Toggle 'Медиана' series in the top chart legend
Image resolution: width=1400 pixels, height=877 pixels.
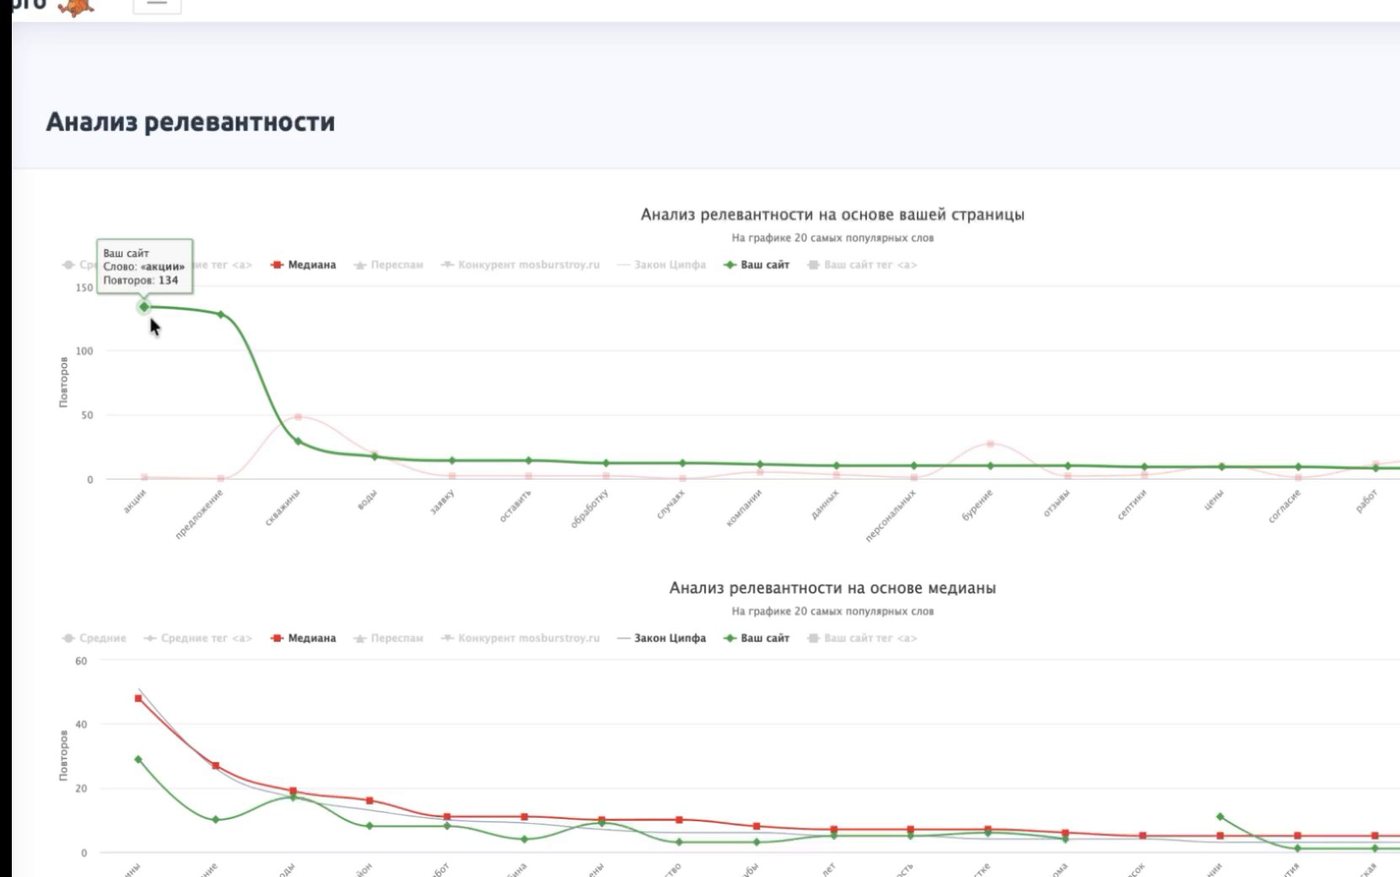[304, 265]
